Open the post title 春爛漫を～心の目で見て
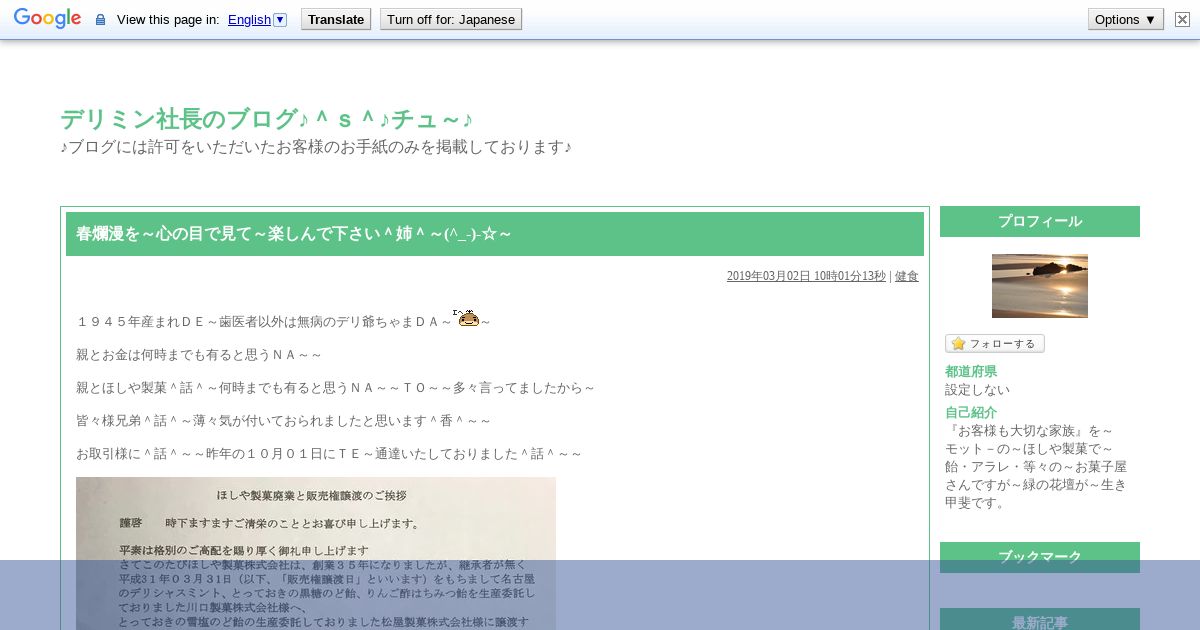1200x630 pixels. (294, 234)
